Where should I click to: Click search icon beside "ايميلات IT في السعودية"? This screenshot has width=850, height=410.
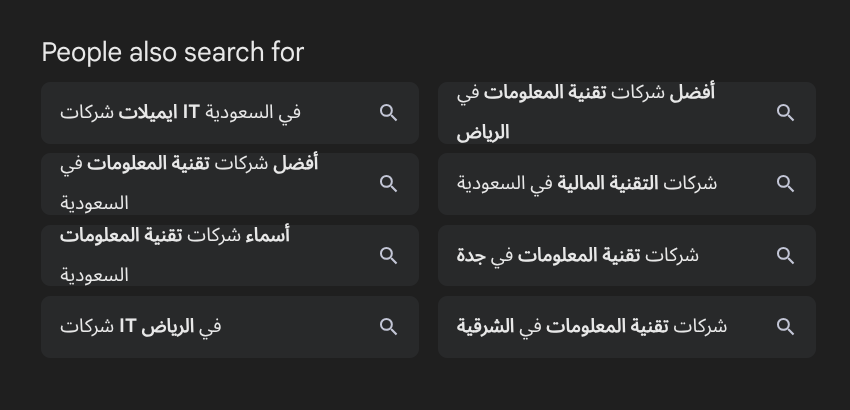389,113
